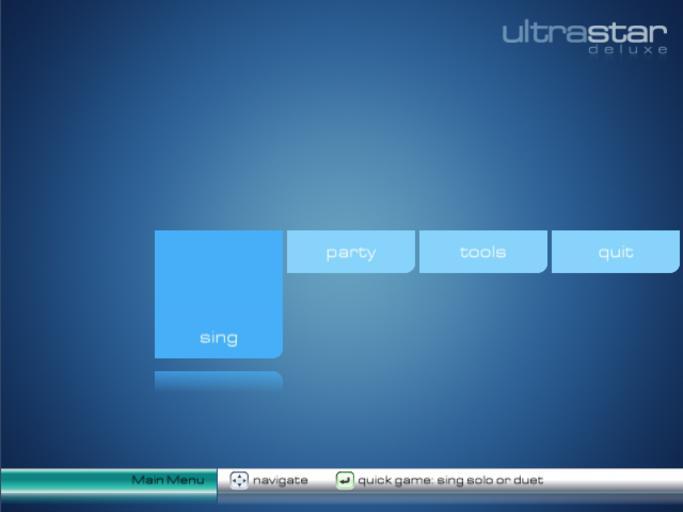Click the 'star' part of the logo

[x=626, y=33]
